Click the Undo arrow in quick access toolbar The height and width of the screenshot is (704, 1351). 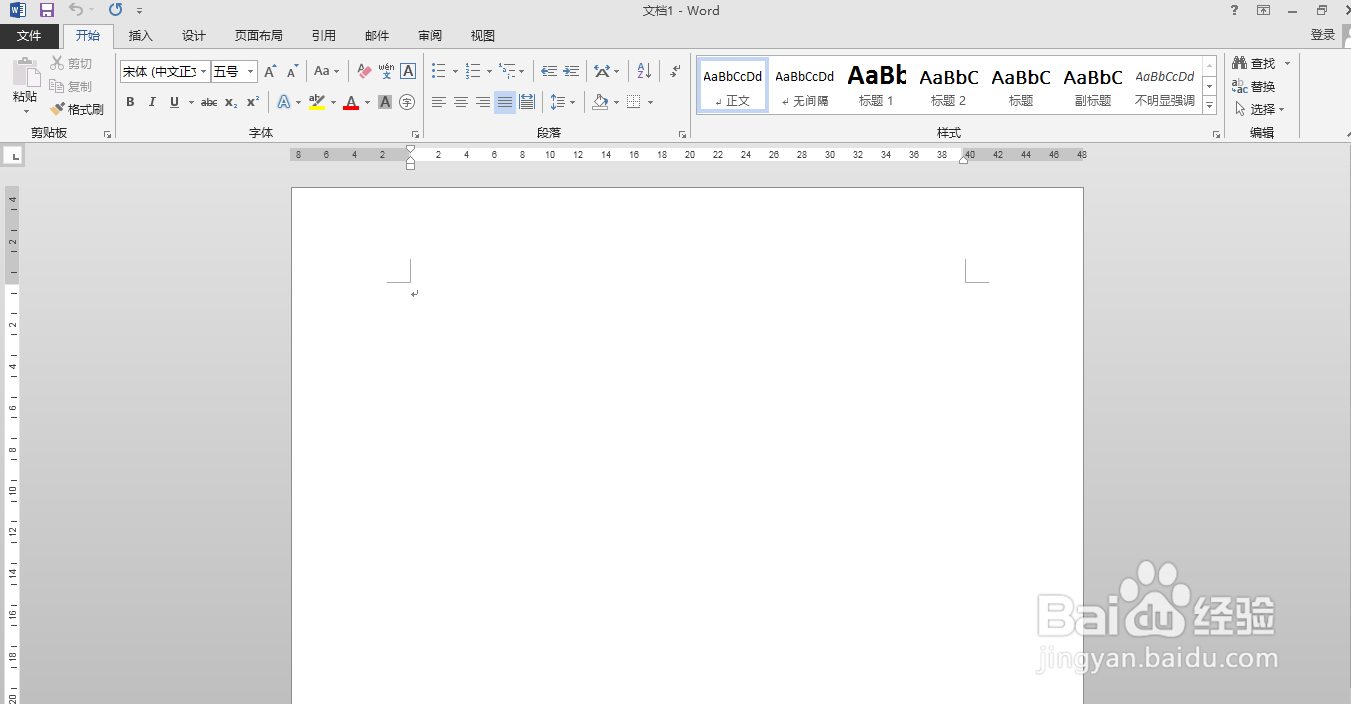coord(76,10)
